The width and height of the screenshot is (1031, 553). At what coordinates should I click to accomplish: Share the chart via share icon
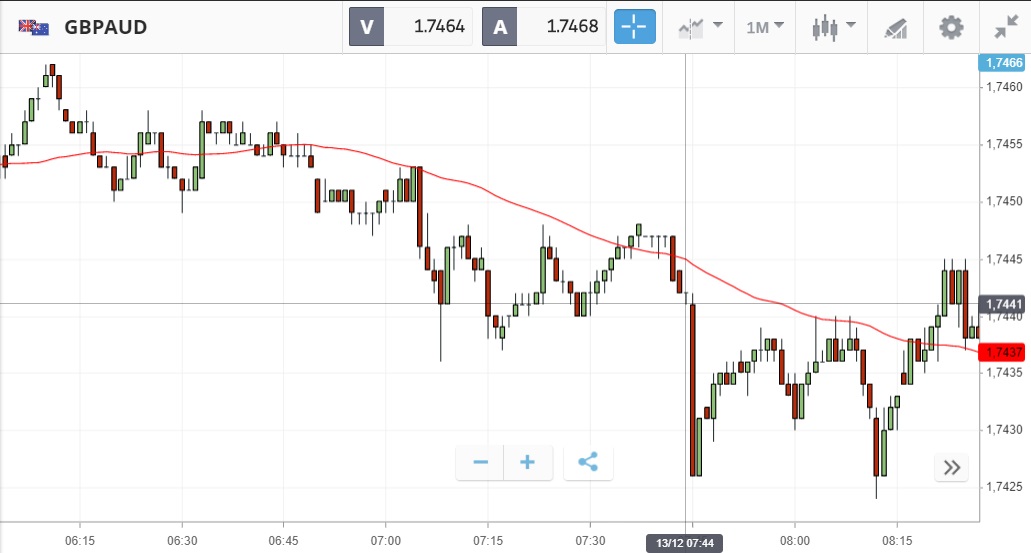click(x=588, y=462)
